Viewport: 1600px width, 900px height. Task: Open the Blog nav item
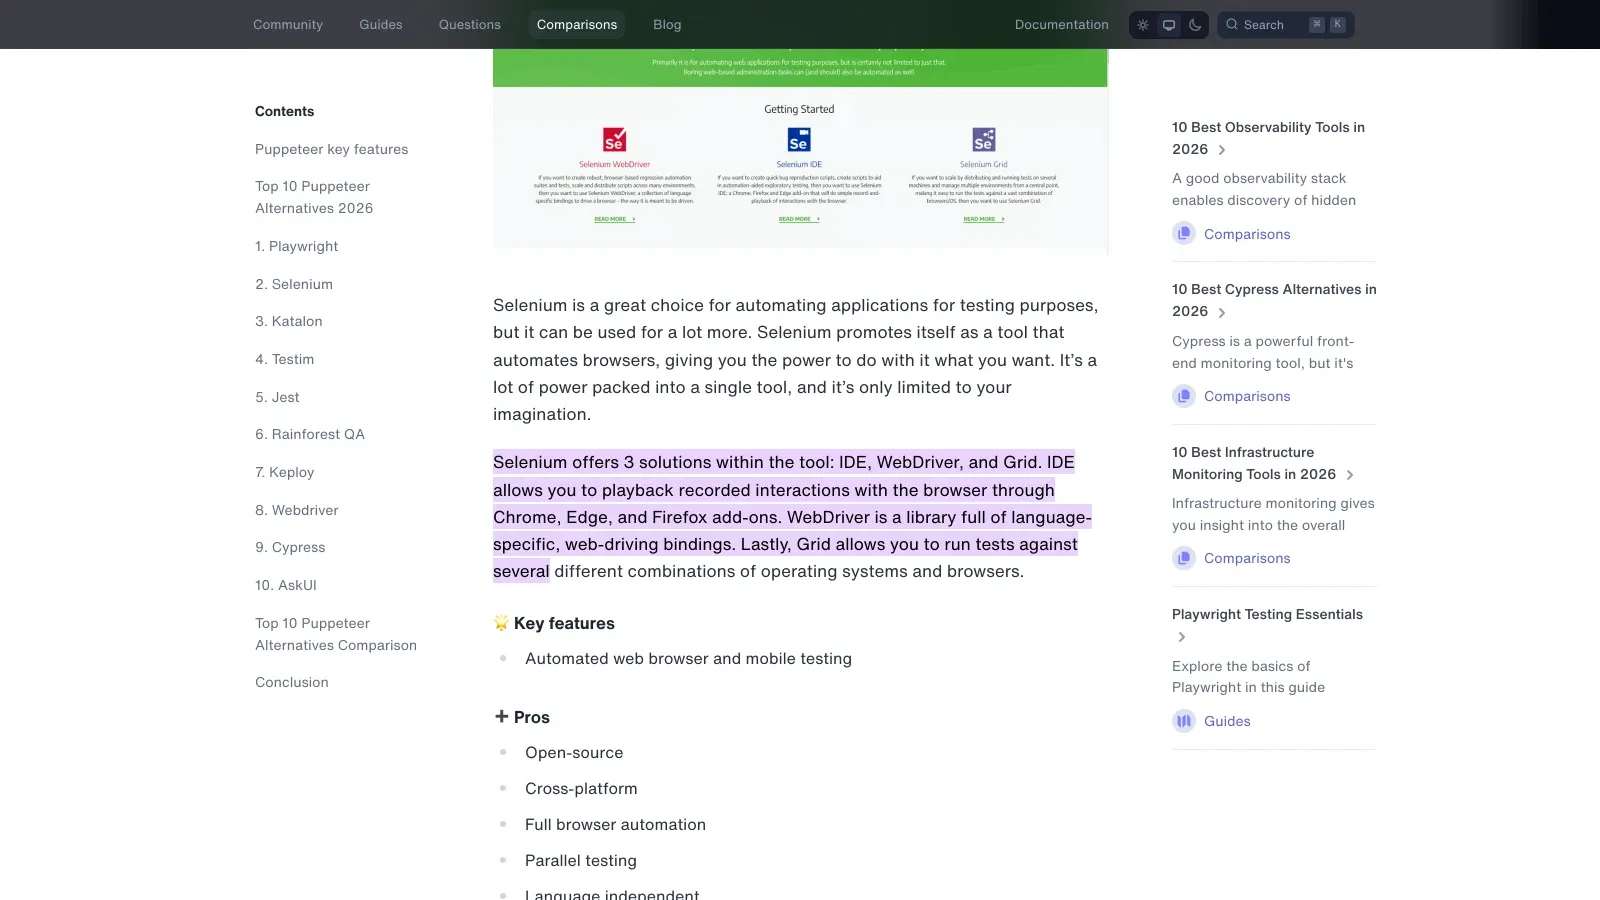pos(667,25)
